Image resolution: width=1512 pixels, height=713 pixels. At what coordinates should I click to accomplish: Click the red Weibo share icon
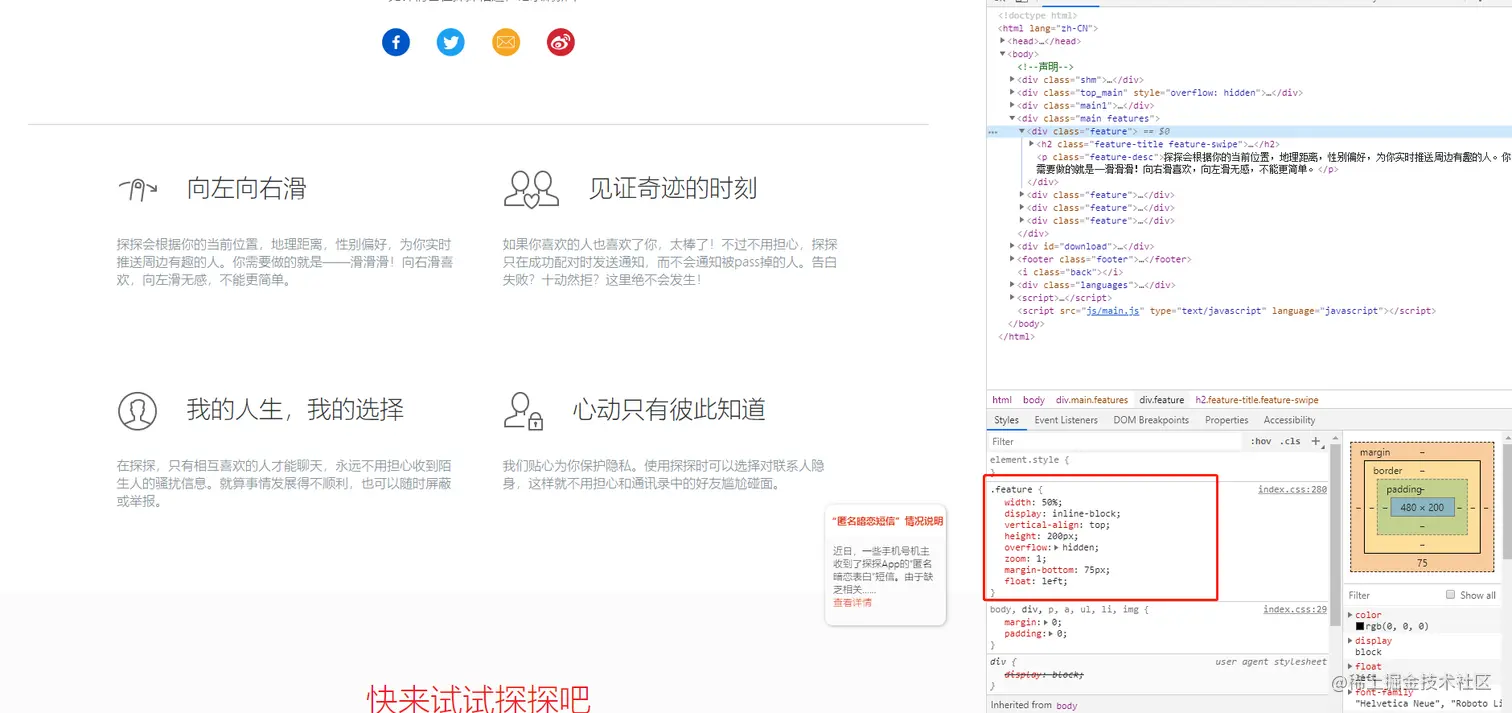tap(561, 42)
